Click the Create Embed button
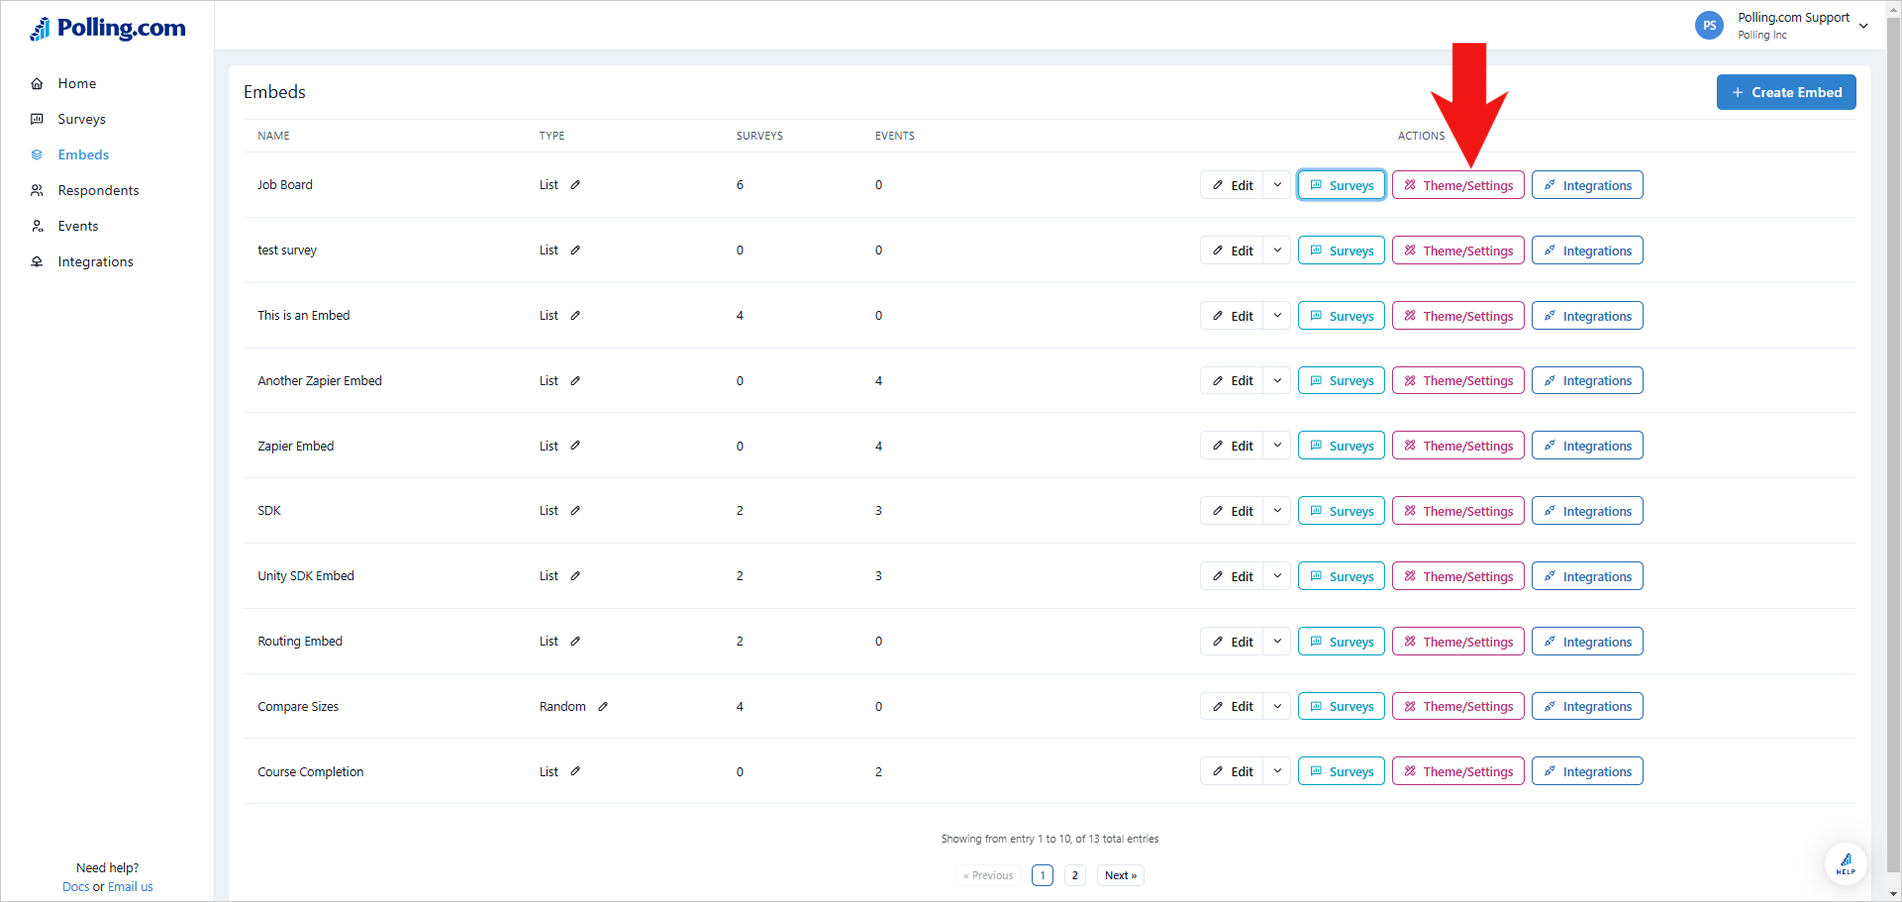 coord(1786,92)
